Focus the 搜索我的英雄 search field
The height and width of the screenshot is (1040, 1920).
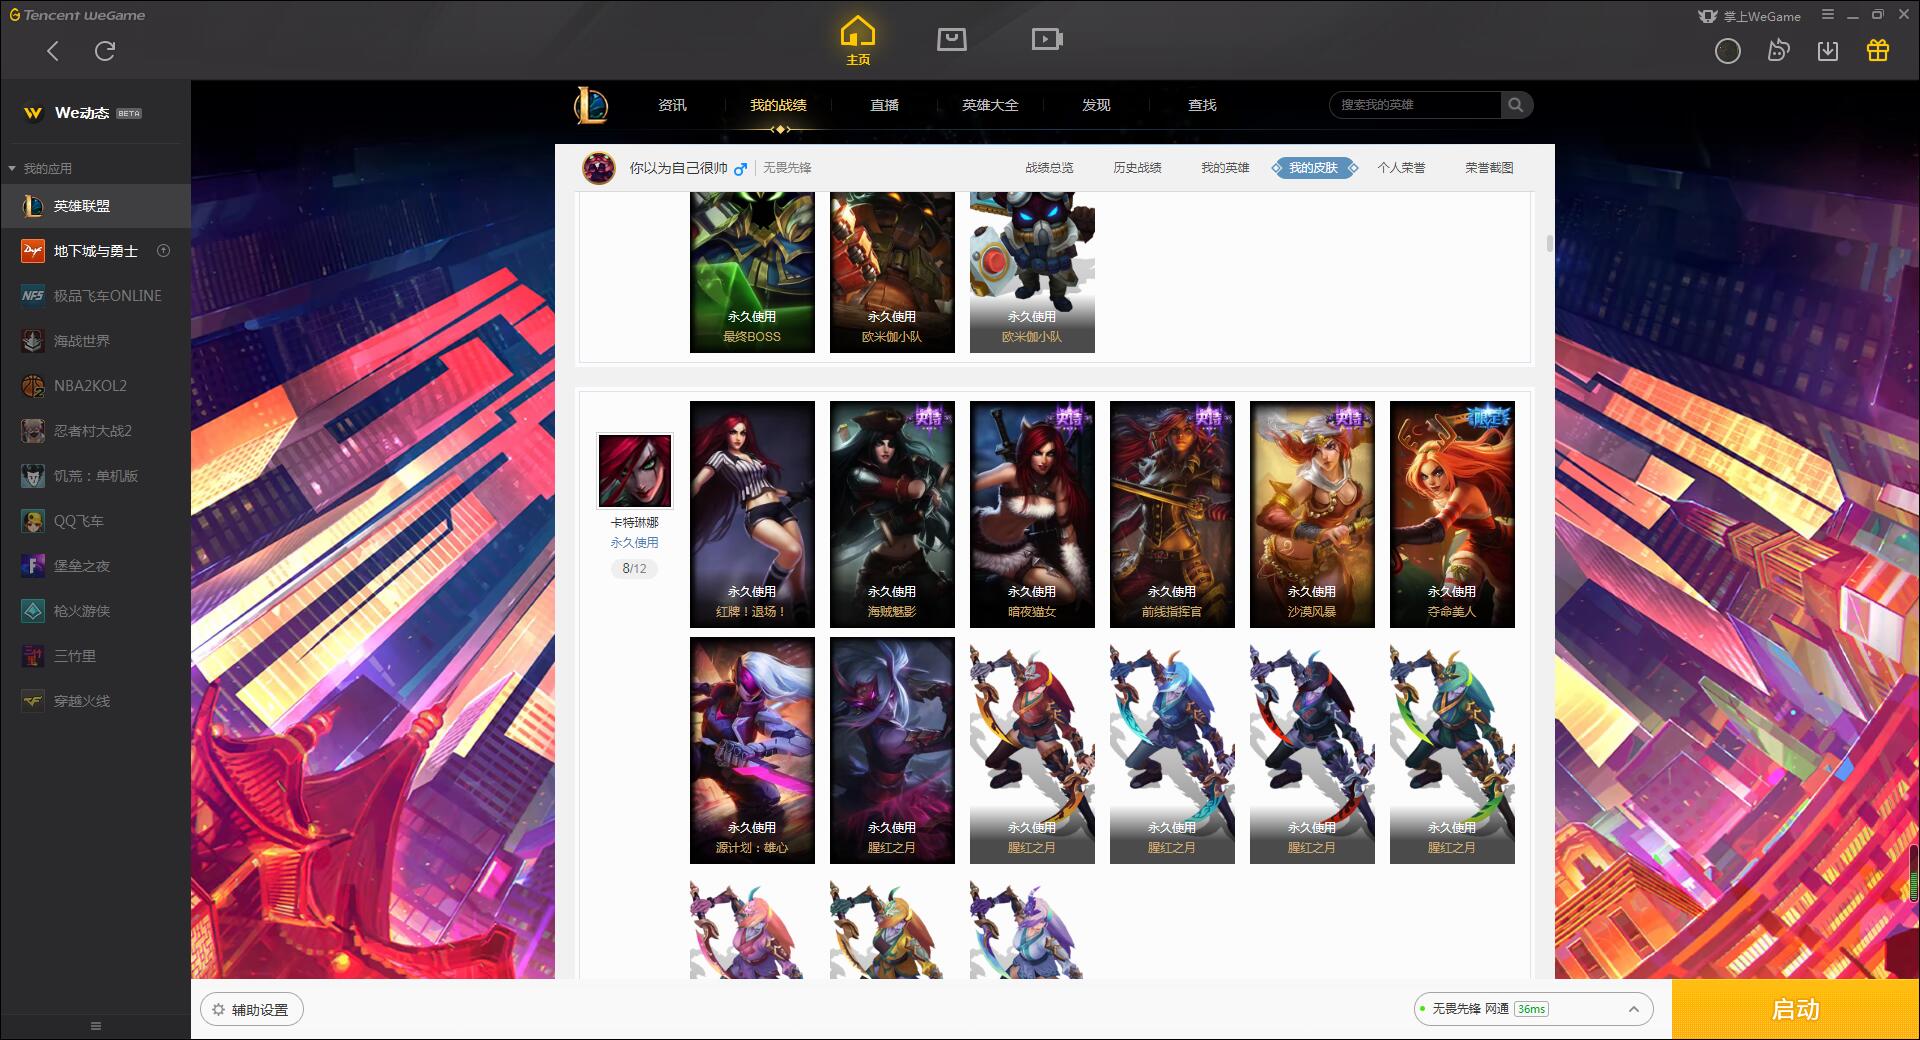pos(1415,105)
